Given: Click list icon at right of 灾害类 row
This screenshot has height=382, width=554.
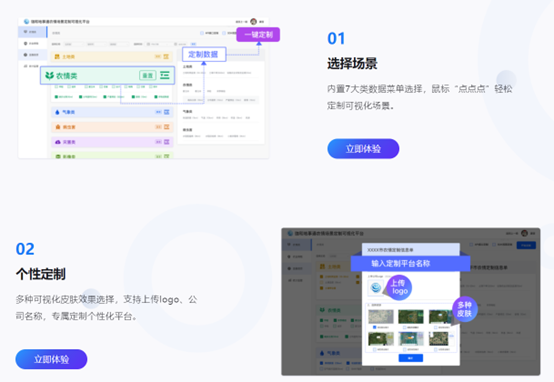Looking at the screenshot, I should [x=166, y=142].
